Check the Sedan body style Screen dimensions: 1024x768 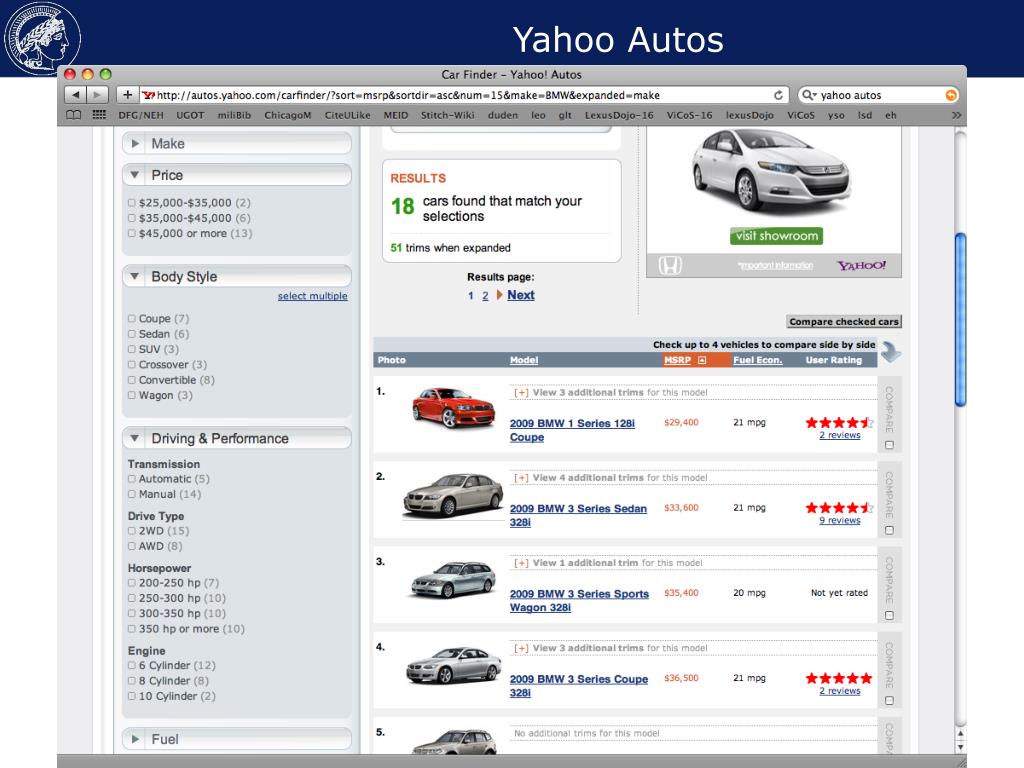[132, 334]
